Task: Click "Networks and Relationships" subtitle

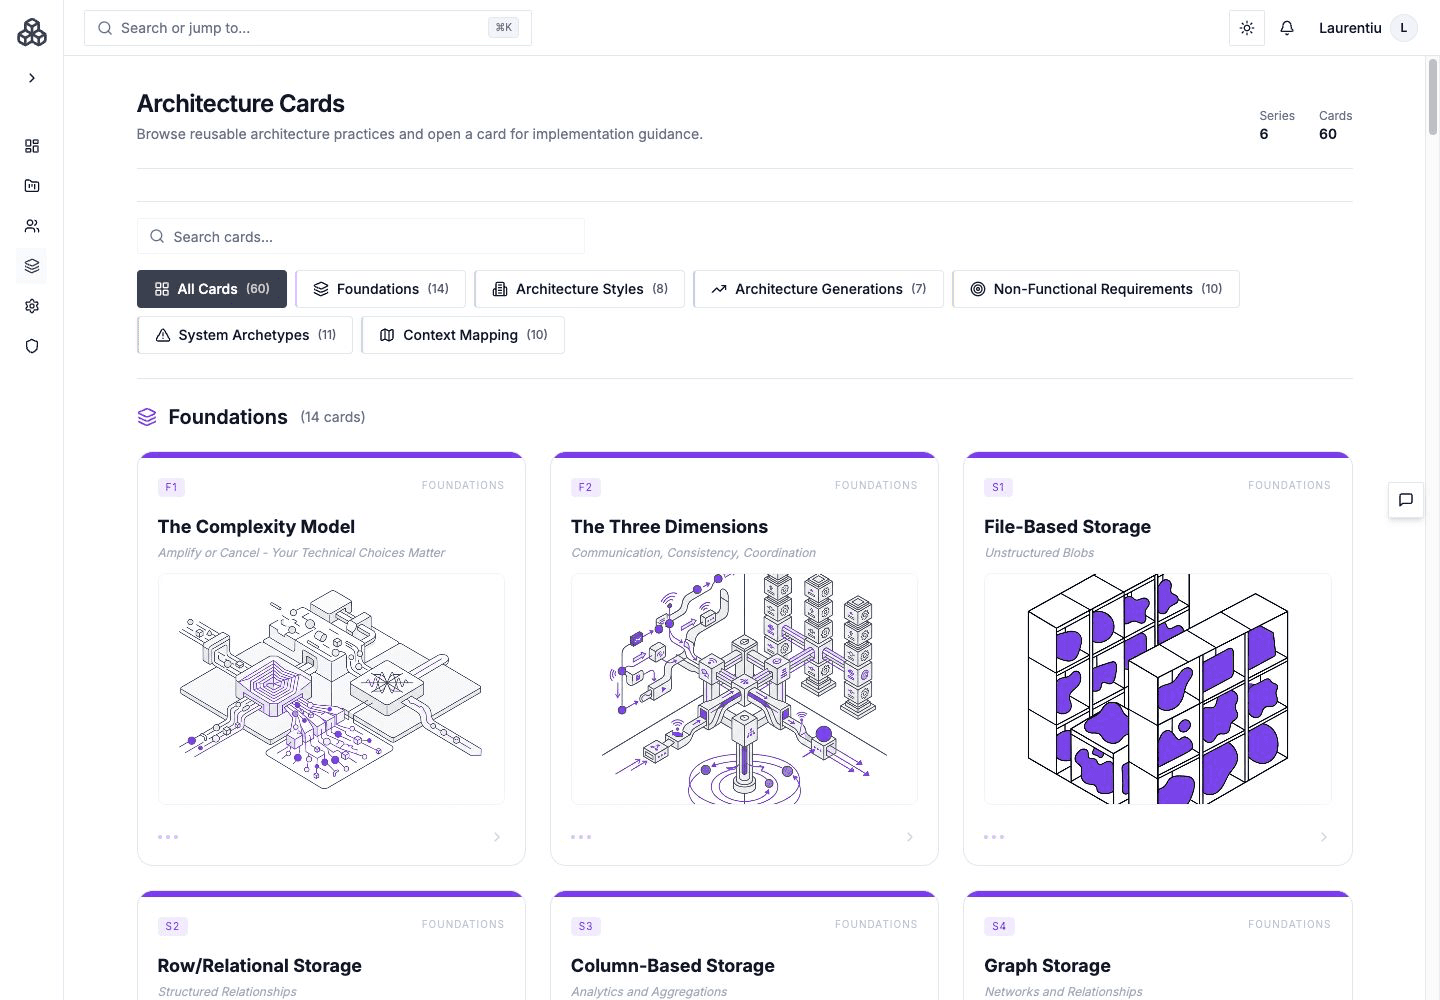Action: click(1063, 992)
